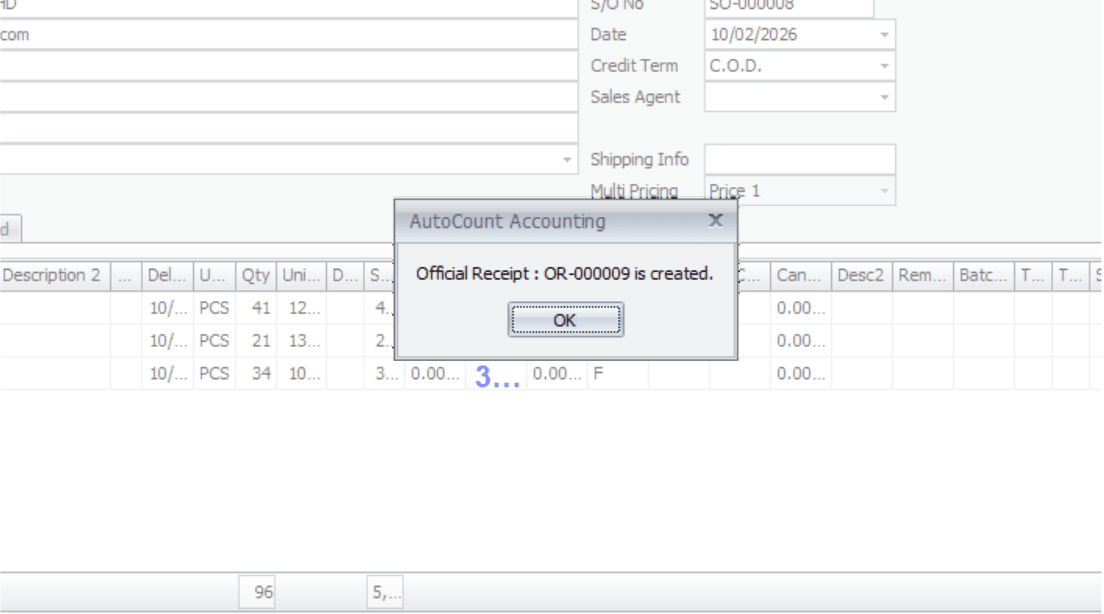Click the Shipping Info input field
Image resolution: width=1104 pixels, height=614 pixels.
[799, 159]
